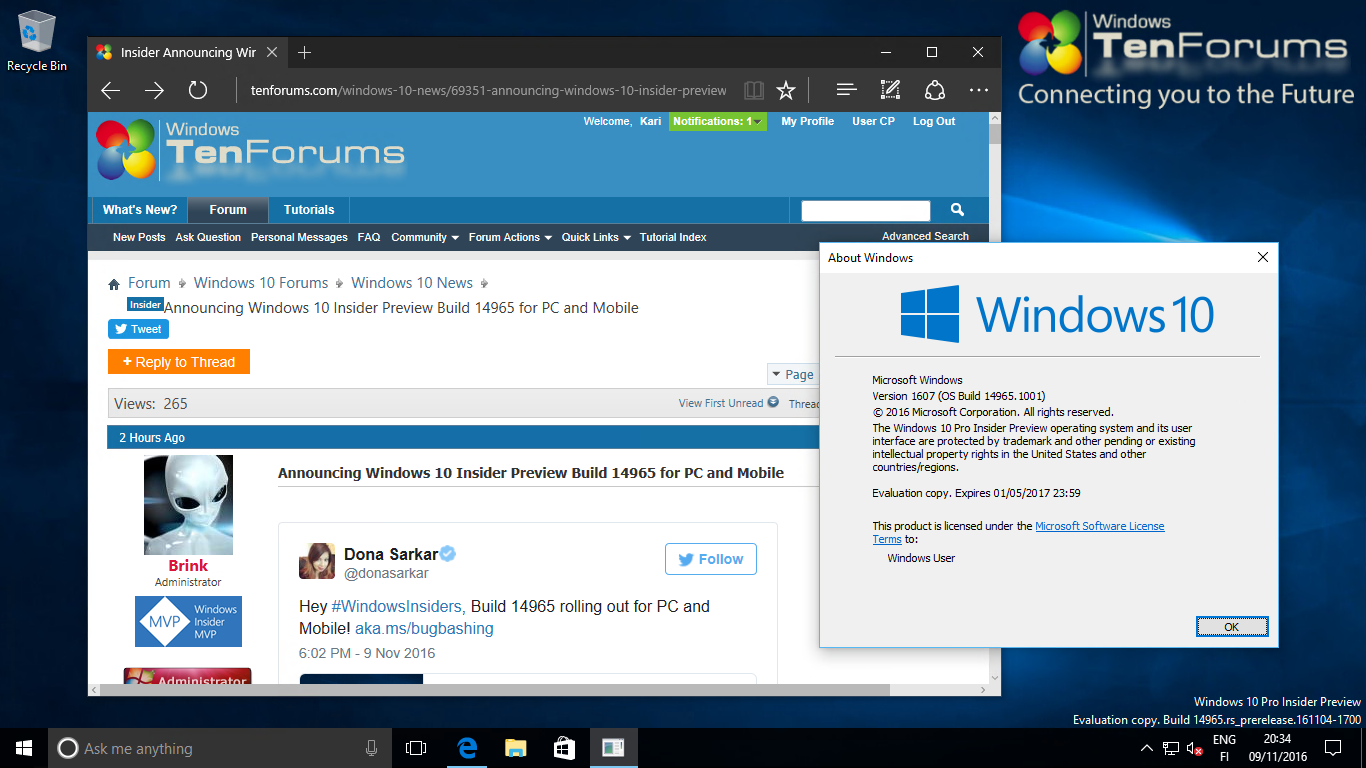
Task: Click Cortana microphone icon
Action: point(371,748)
